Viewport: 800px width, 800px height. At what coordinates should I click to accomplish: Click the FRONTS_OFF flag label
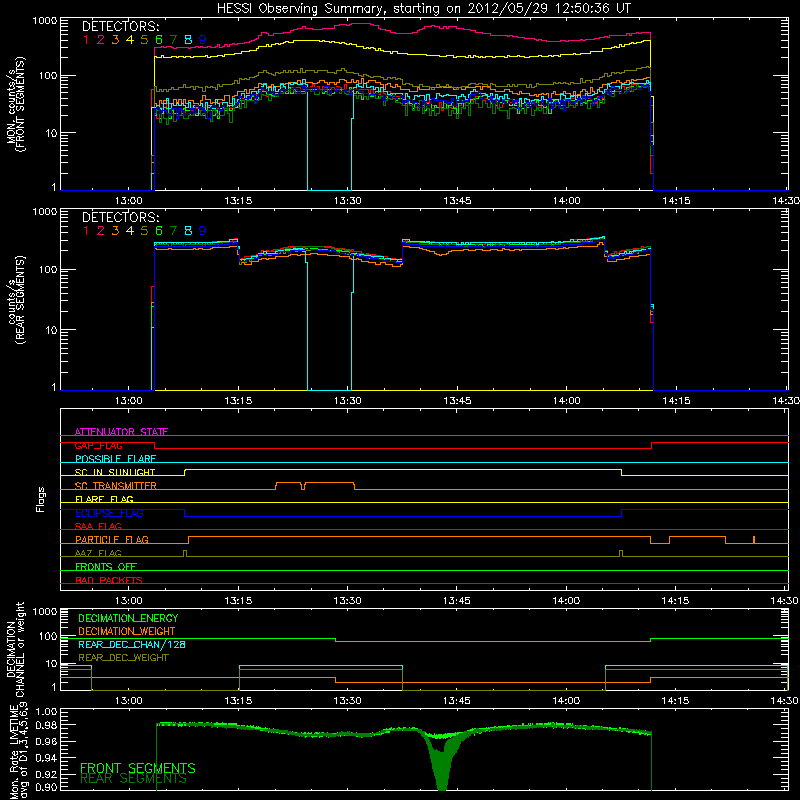coord(106,567)
